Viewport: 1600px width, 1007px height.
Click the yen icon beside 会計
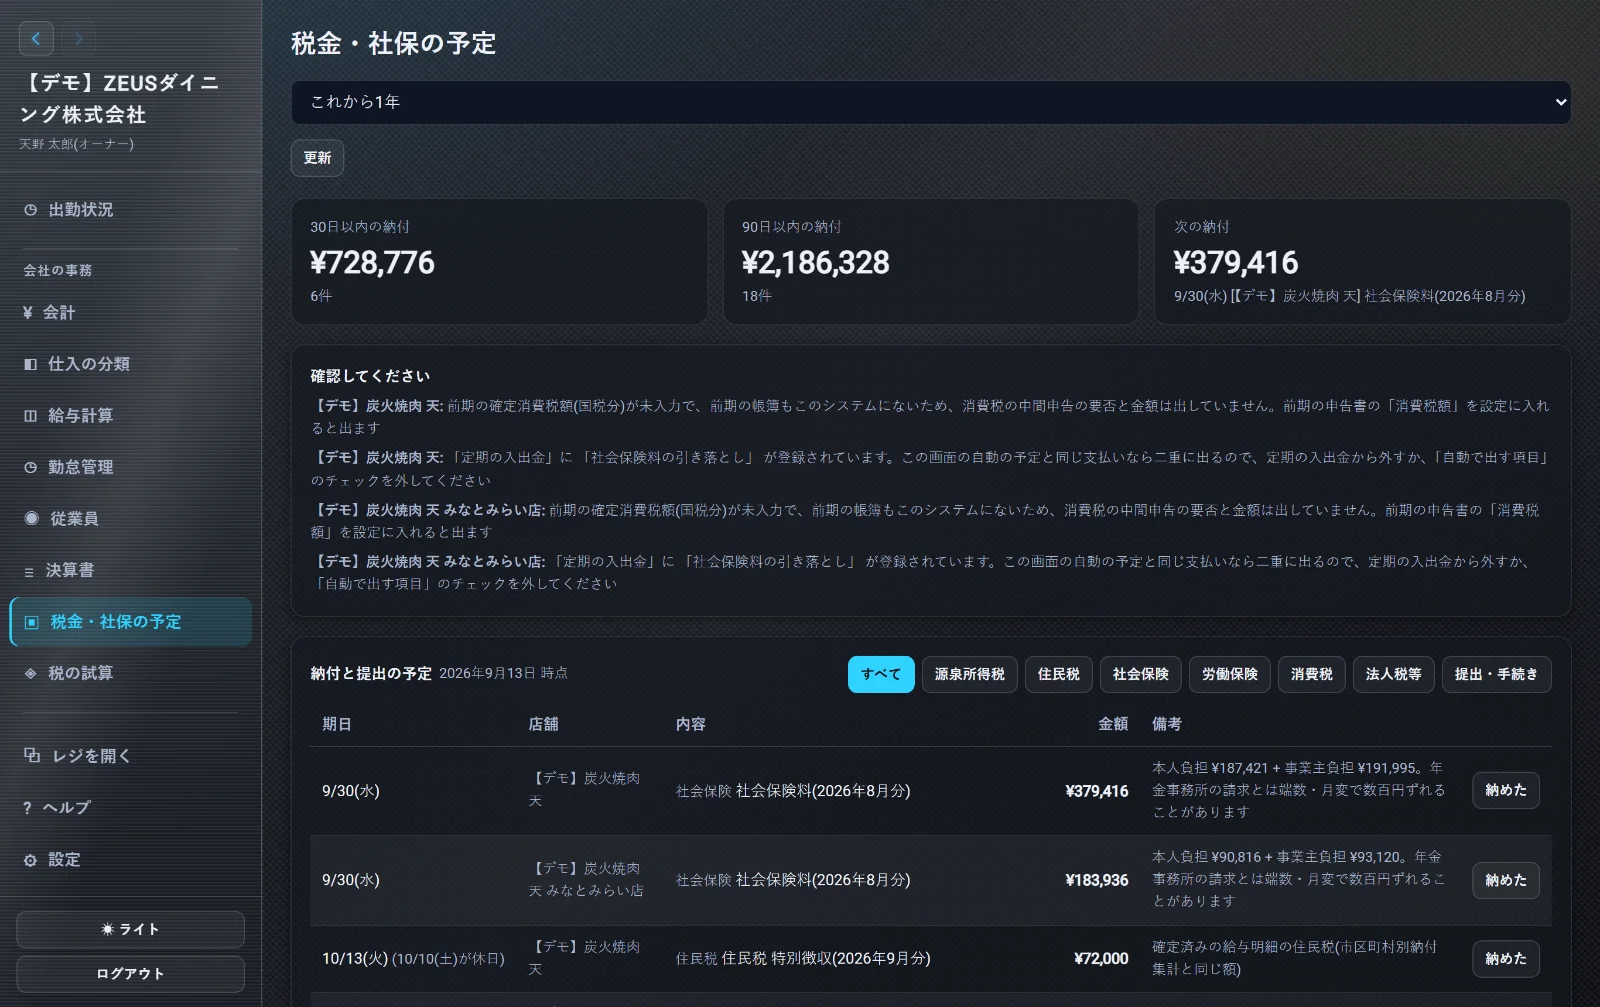28,313
